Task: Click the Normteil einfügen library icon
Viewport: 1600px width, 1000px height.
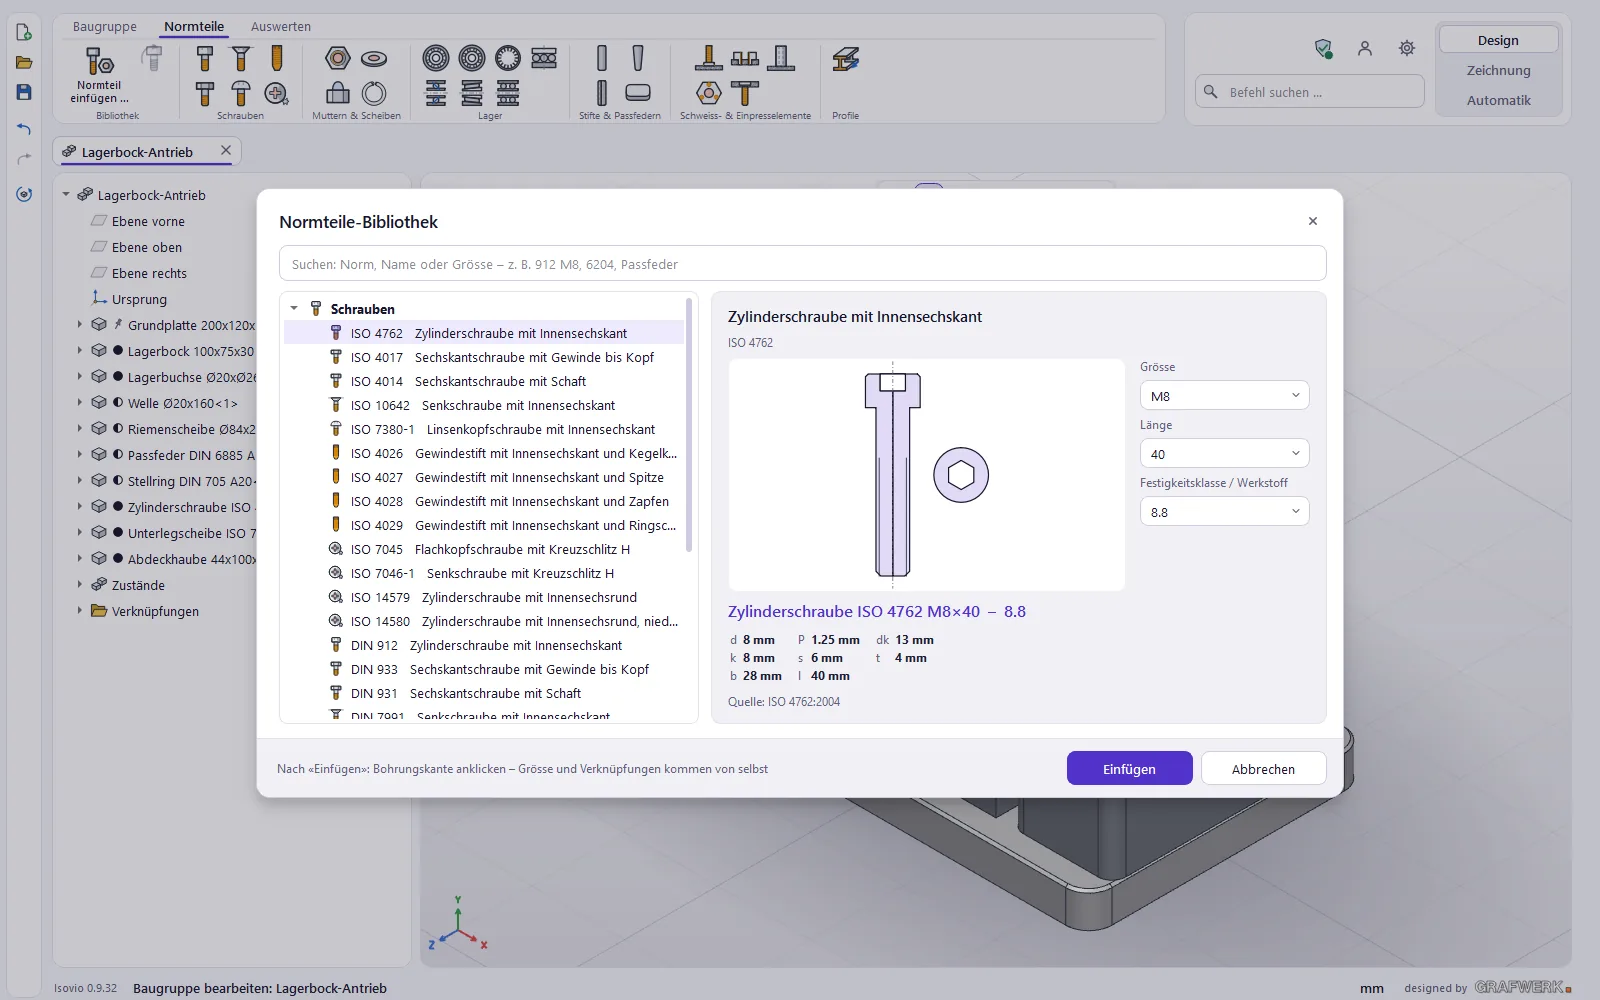Action: click(99, 62)
